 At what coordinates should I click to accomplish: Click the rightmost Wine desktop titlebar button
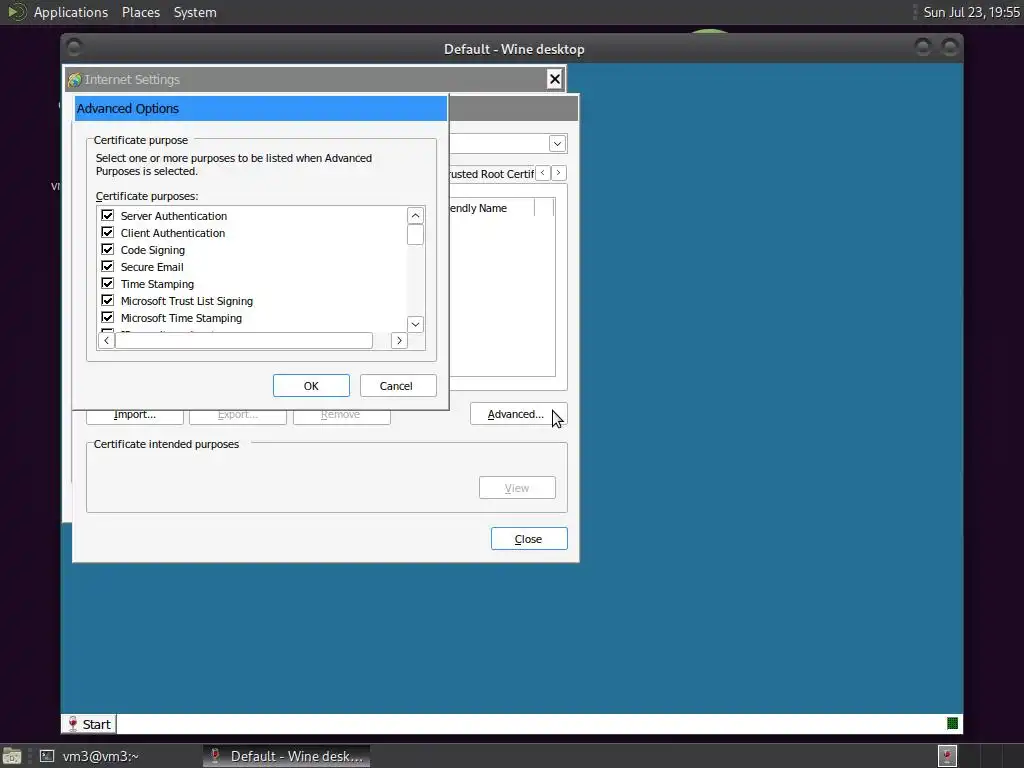(950, 48)
